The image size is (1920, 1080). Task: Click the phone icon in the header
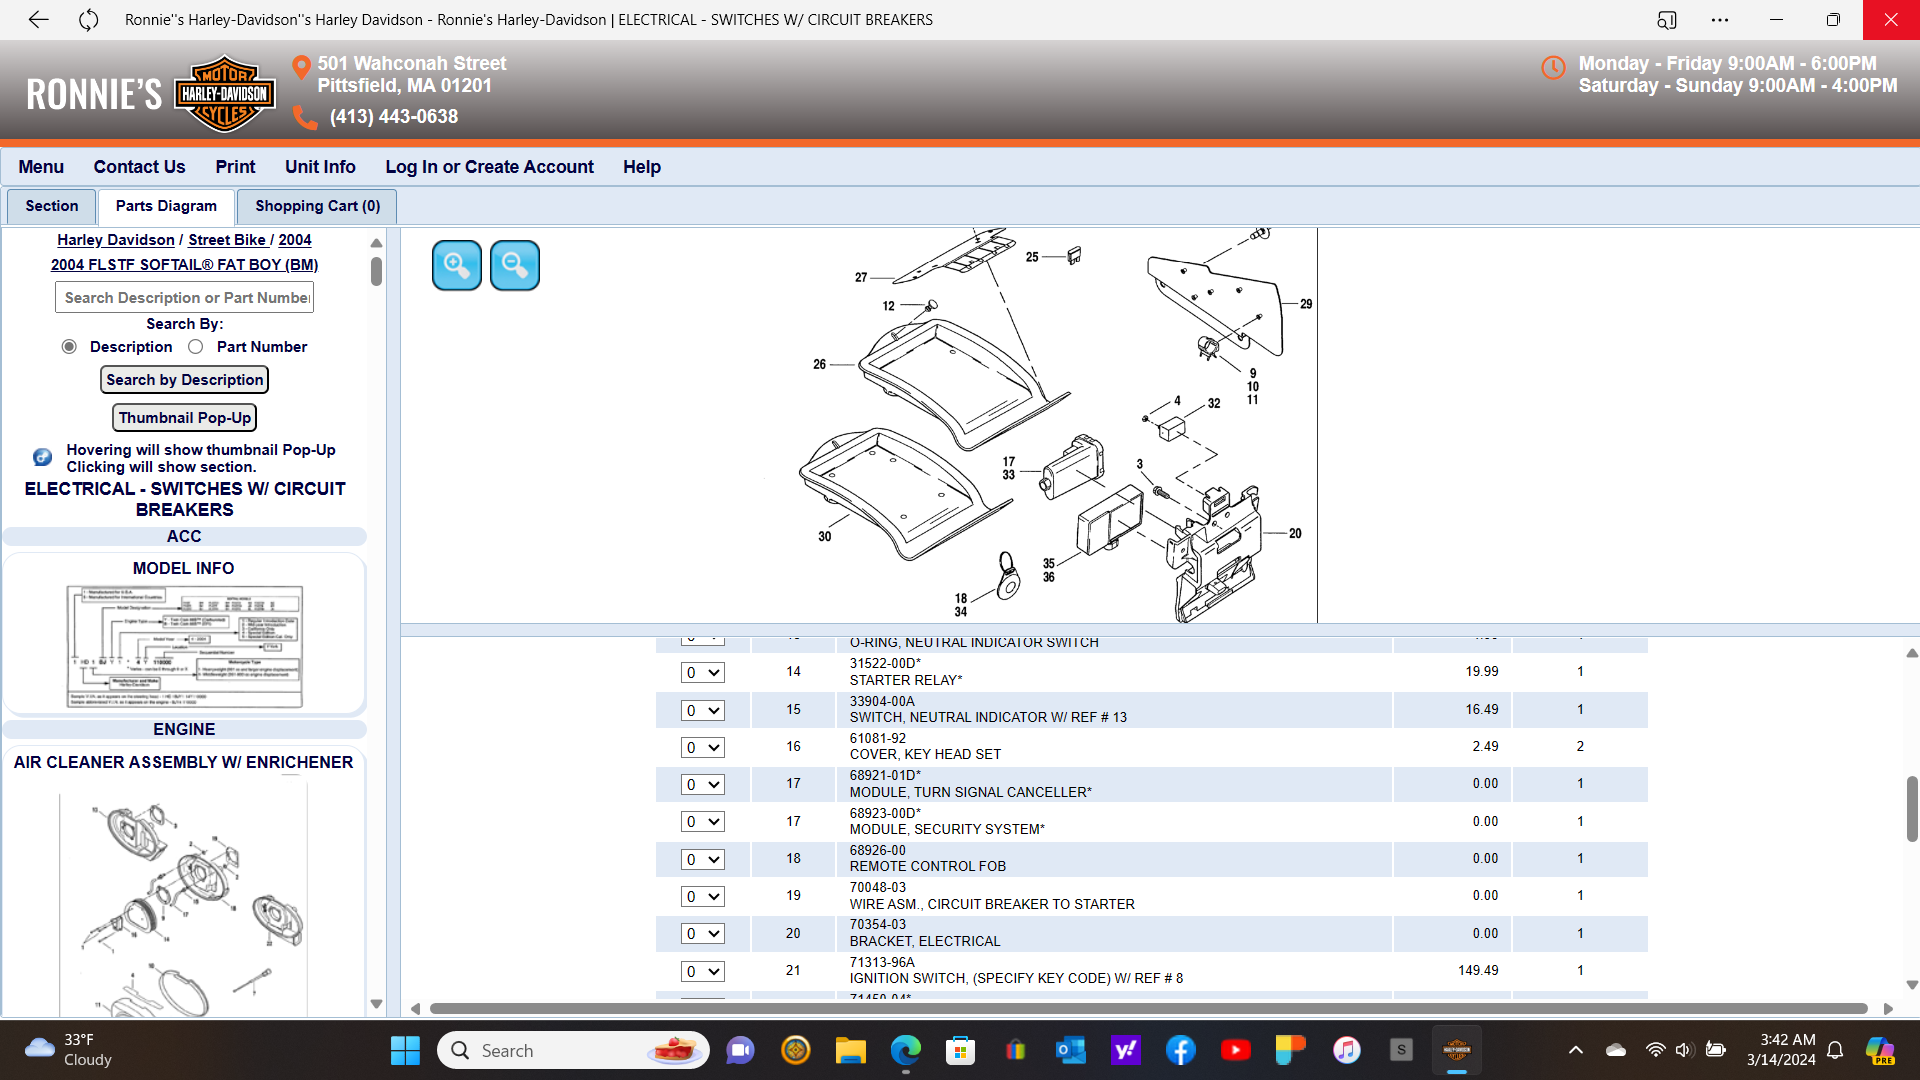(x=305, y=117)
